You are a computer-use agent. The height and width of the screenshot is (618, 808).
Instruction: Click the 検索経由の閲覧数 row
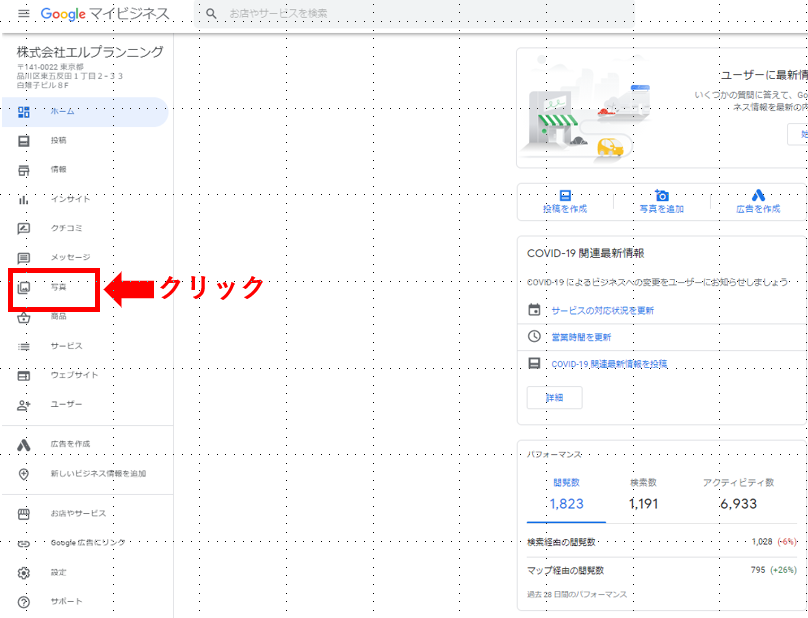coord(662,542)
